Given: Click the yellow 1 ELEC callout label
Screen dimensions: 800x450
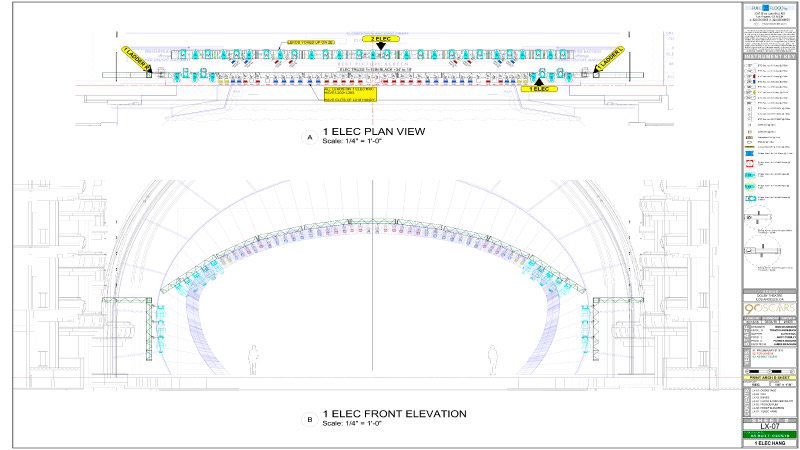Looking at the screenshot, I should click(539, 90).
